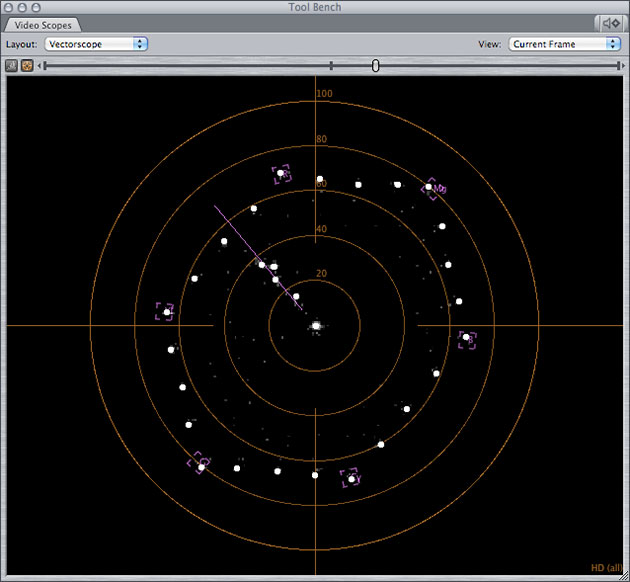Screen dimensions: 630x582
Task: Close the Tool Bench window
Action: [9, 7]
